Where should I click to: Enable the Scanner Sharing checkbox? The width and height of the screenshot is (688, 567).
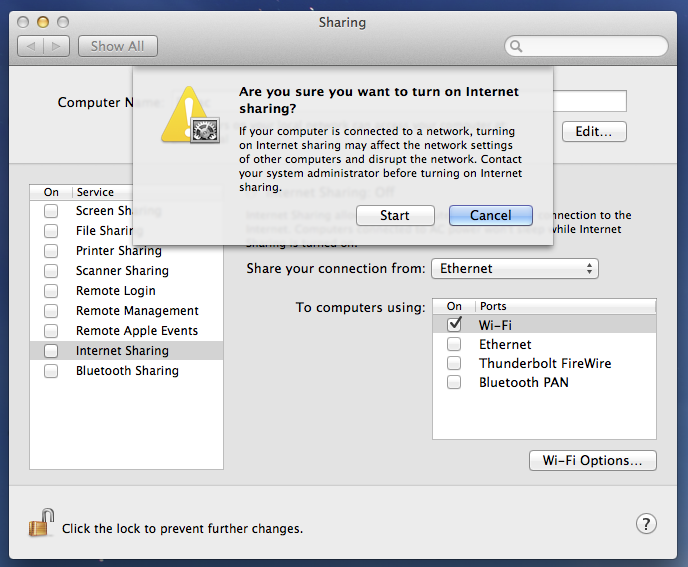click(51, 271)
